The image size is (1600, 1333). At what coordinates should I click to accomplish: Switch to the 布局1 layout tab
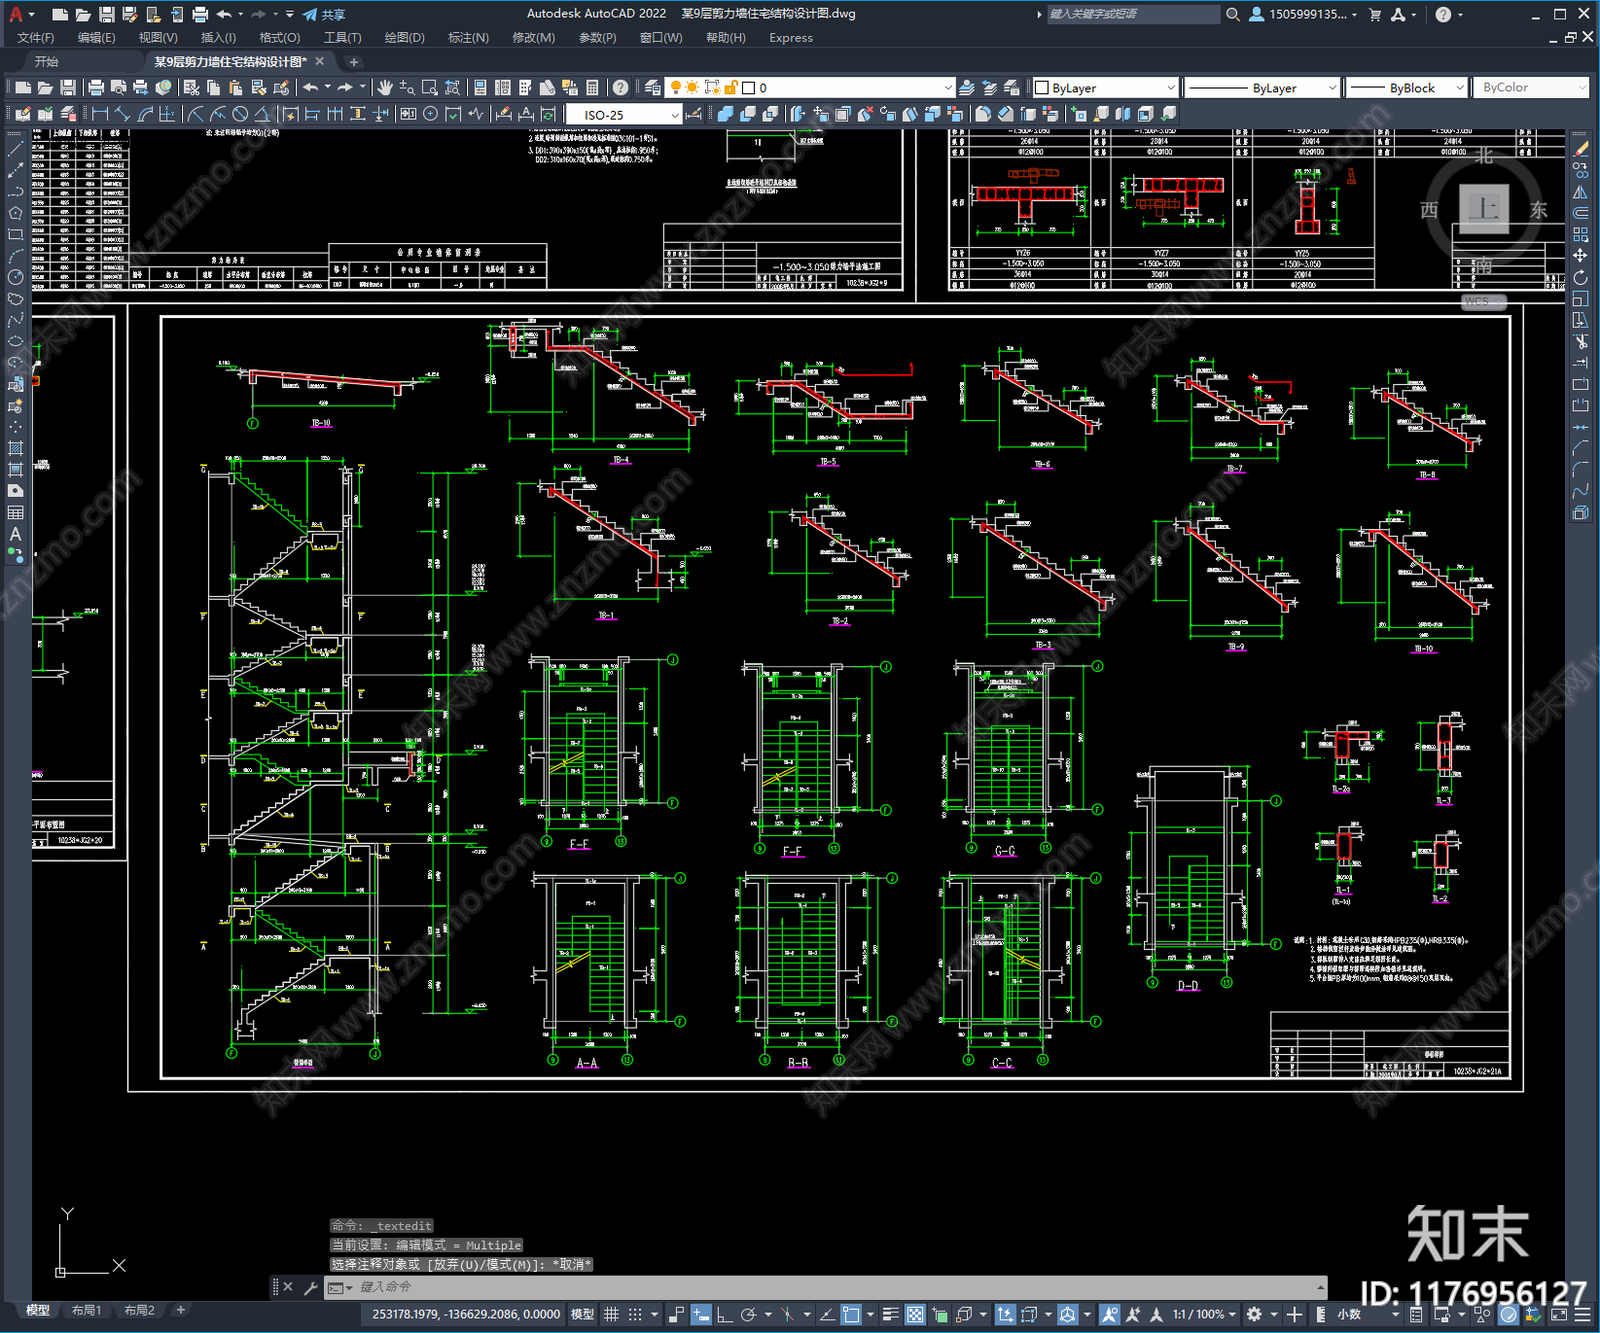pyautogui.click(x=86, y=1310)
